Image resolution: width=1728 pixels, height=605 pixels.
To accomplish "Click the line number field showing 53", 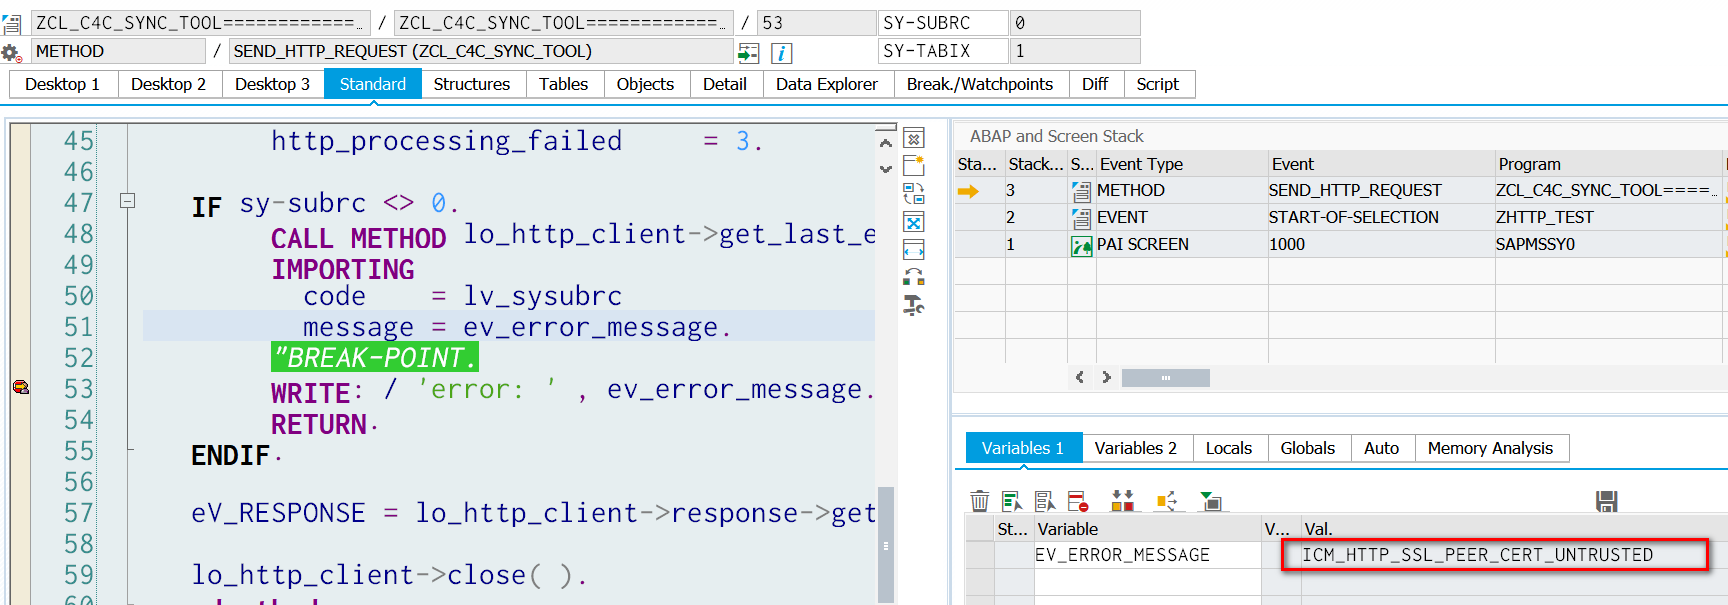I will coord(817,23).
